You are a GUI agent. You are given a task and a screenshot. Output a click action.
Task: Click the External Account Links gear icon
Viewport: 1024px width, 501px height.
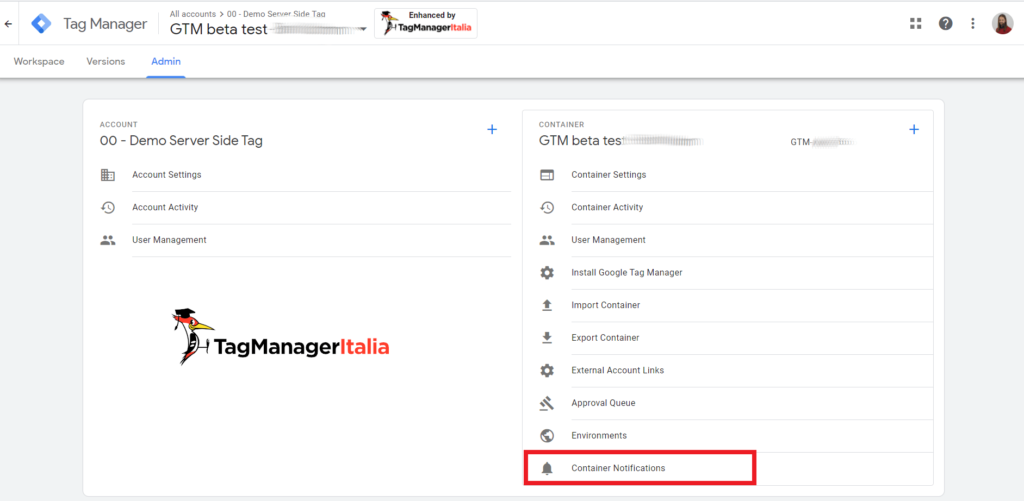tap(547, 370)
